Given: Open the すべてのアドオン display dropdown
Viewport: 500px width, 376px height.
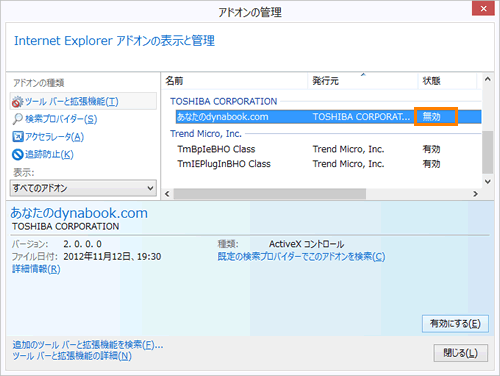Looking at the screenshot, I should click(x=83, y=188).
